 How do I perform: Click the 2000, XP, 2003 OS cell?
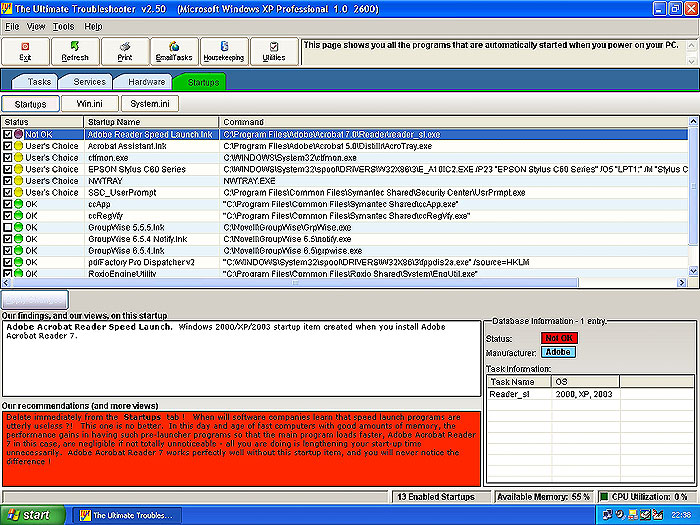click(585, 394)
